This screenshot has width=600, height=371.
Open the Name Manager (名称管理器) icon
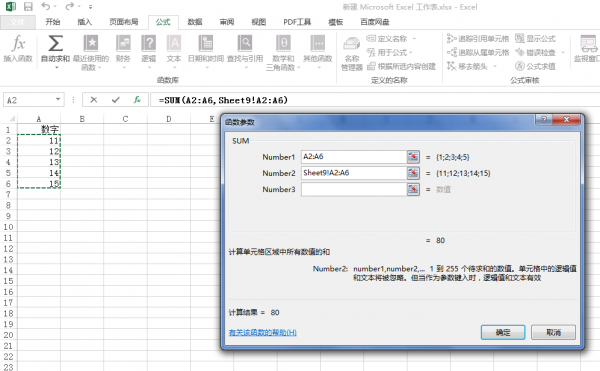(x=352, y=44)
